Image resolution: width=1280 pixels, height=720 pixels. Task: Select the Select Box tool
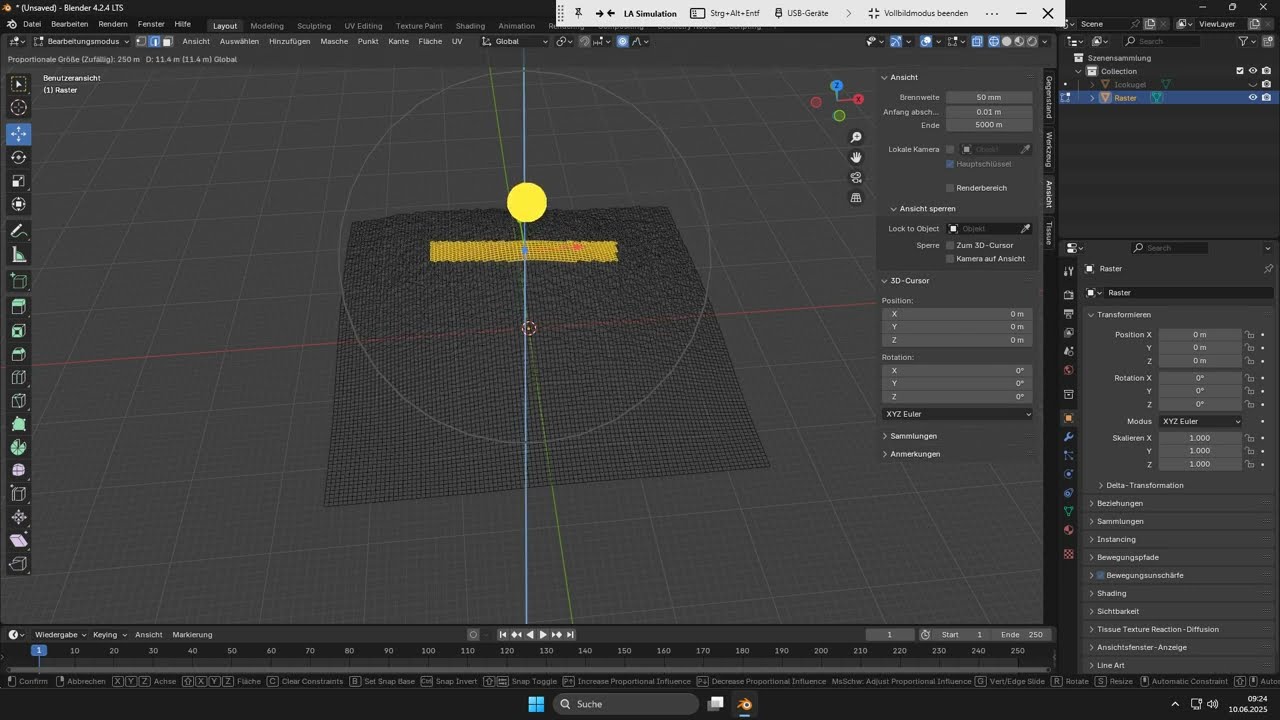coord(19,85)
